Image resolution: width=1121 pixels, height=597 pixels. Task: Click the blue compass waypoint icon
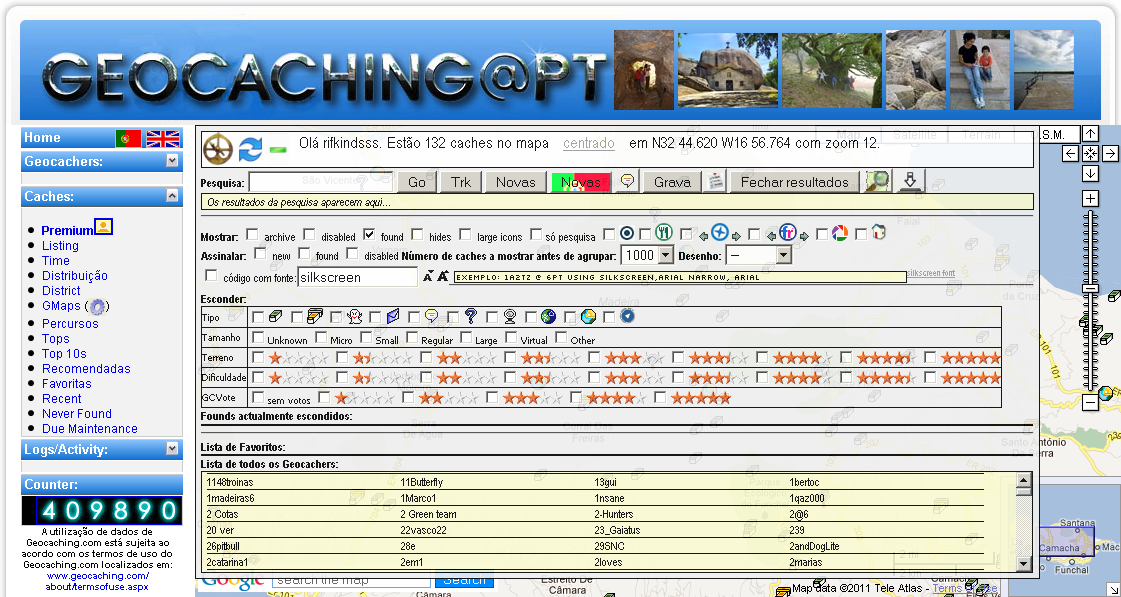pyautogui.click(x=719, y=233)
